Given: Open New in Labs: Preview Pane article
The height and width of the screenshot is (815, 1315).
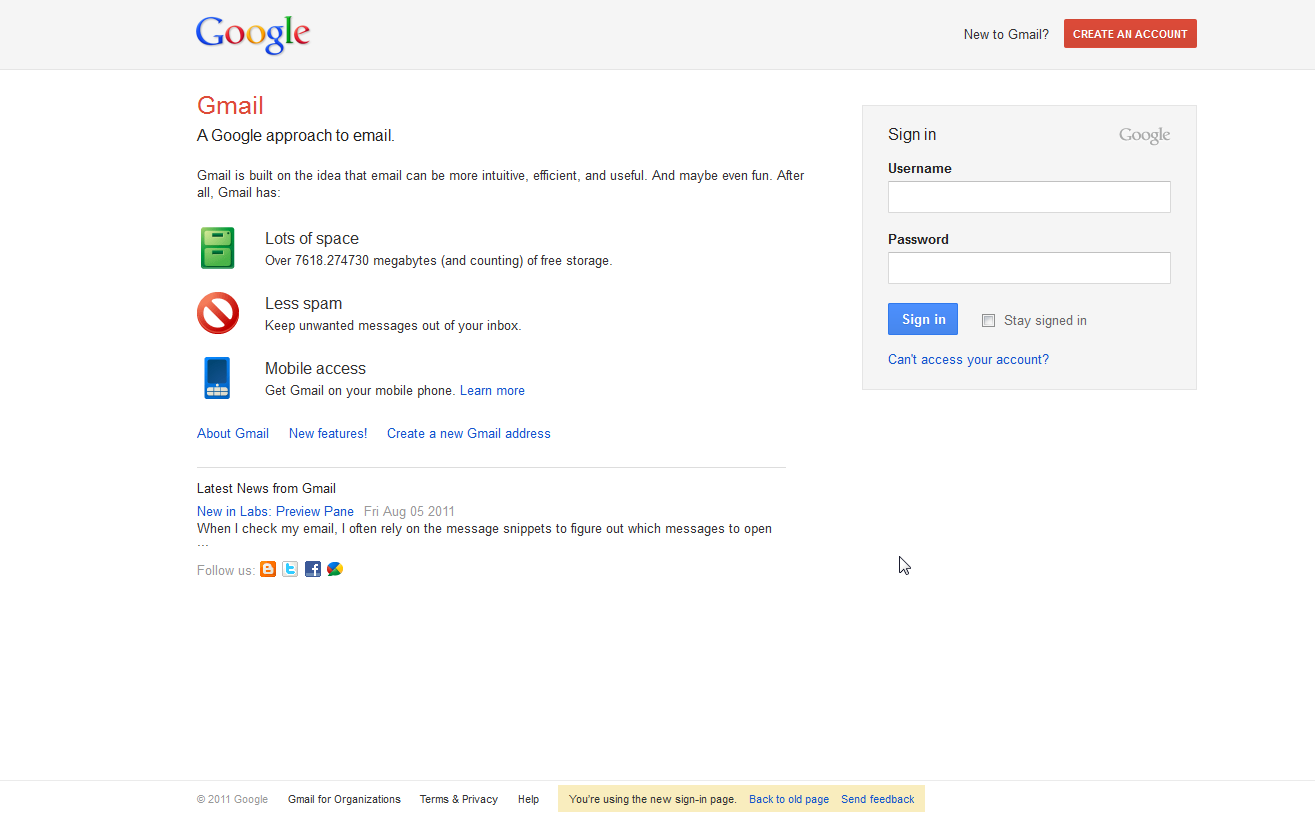Looking at the screenshot, I should click(x=275, y=512).
